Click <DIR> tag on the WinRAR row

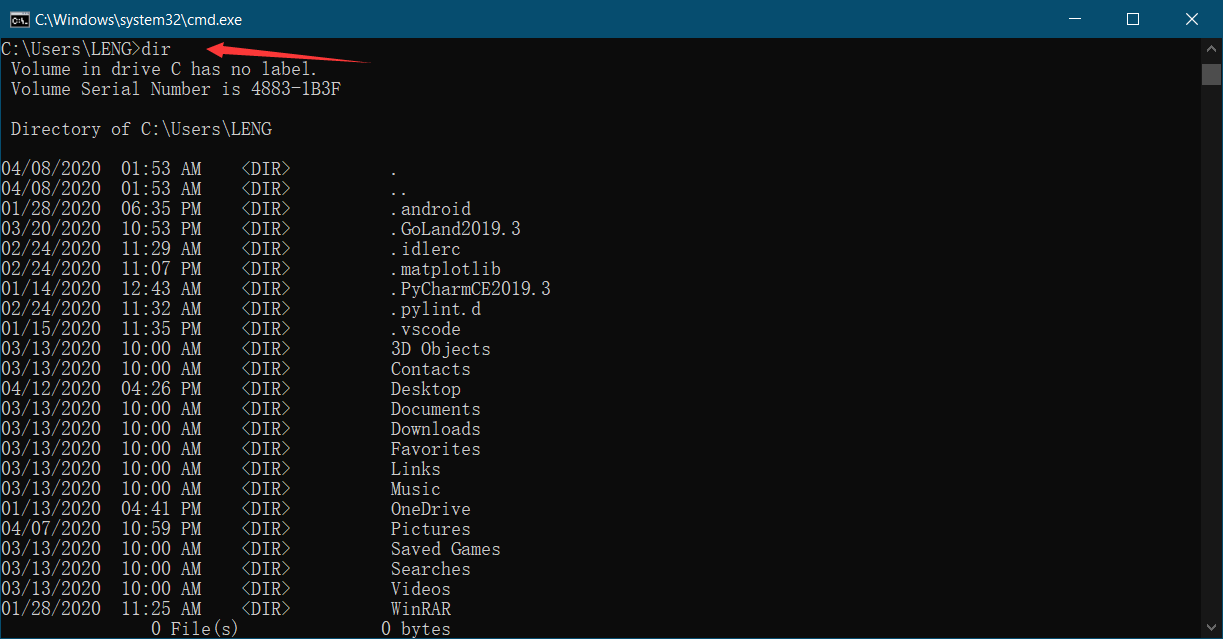click(x=266, y=609)
